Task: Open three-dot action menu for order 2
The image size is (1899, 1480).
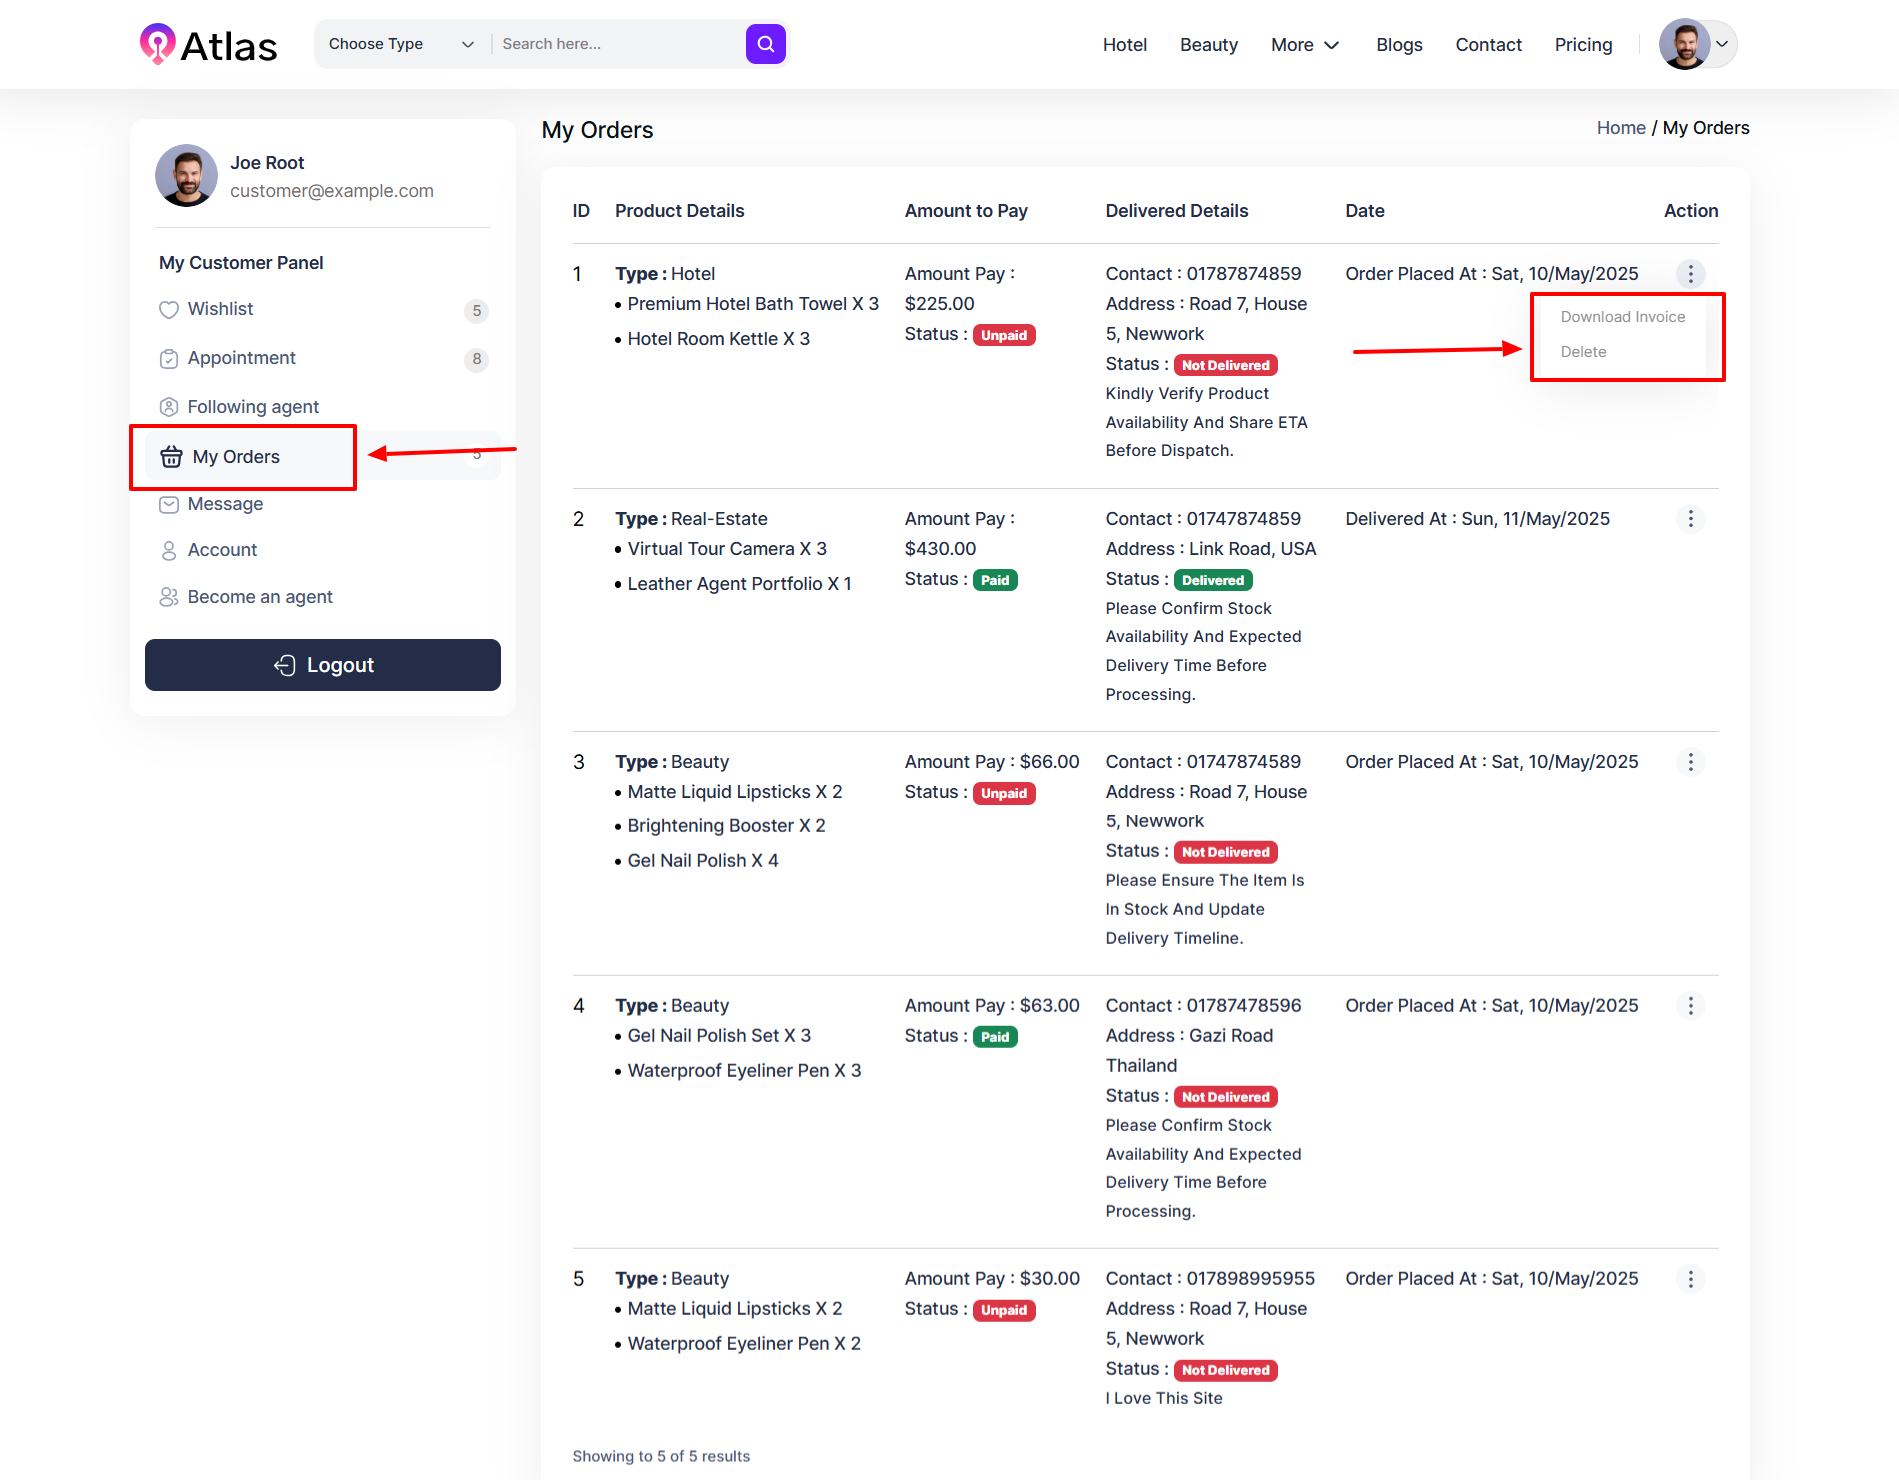Action: tap(1690, 519)
